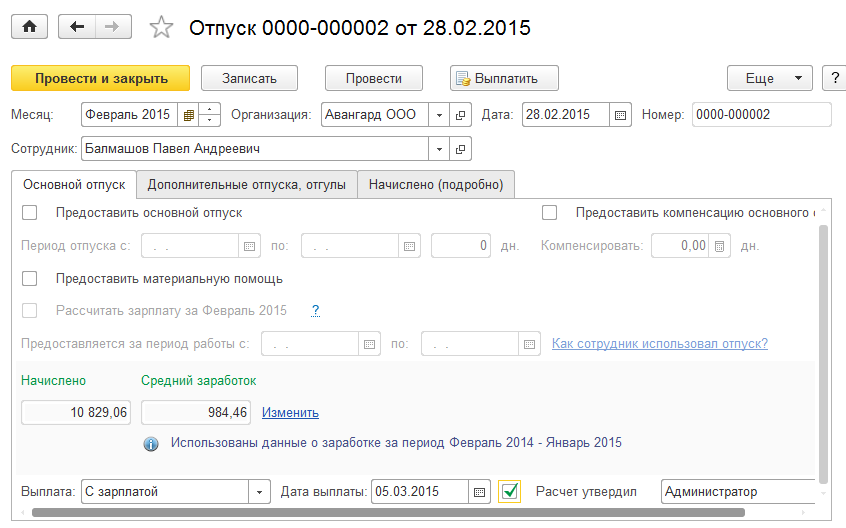Open the Начислено (подробно) tab
Viewport: 846px width, 528px height.
436,184
